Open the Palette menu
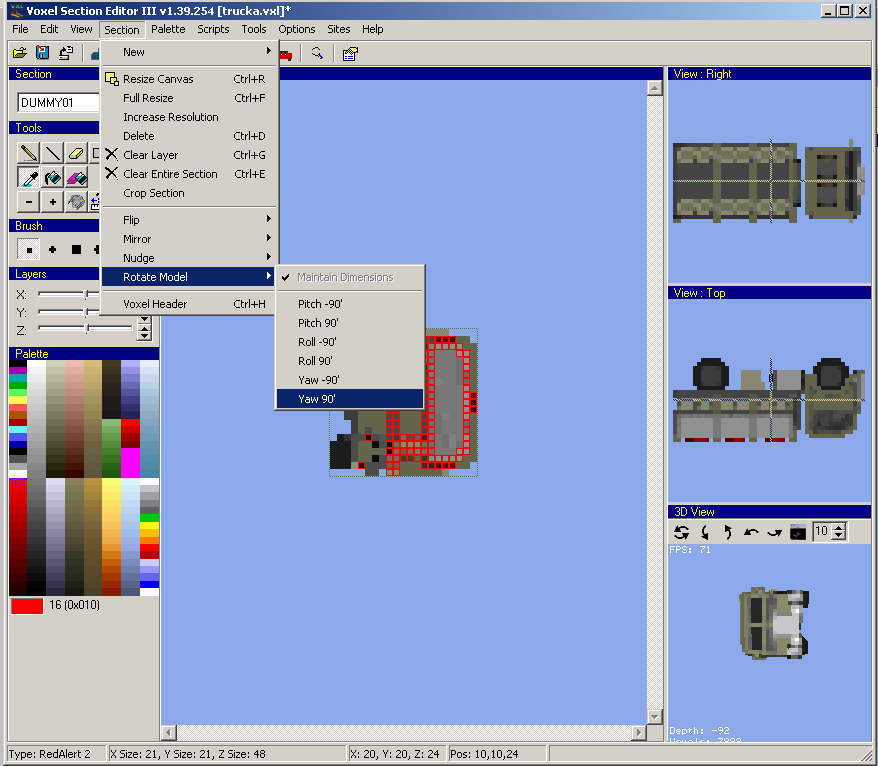The height and width of the screenshot is (766, 878). (168, 29)
